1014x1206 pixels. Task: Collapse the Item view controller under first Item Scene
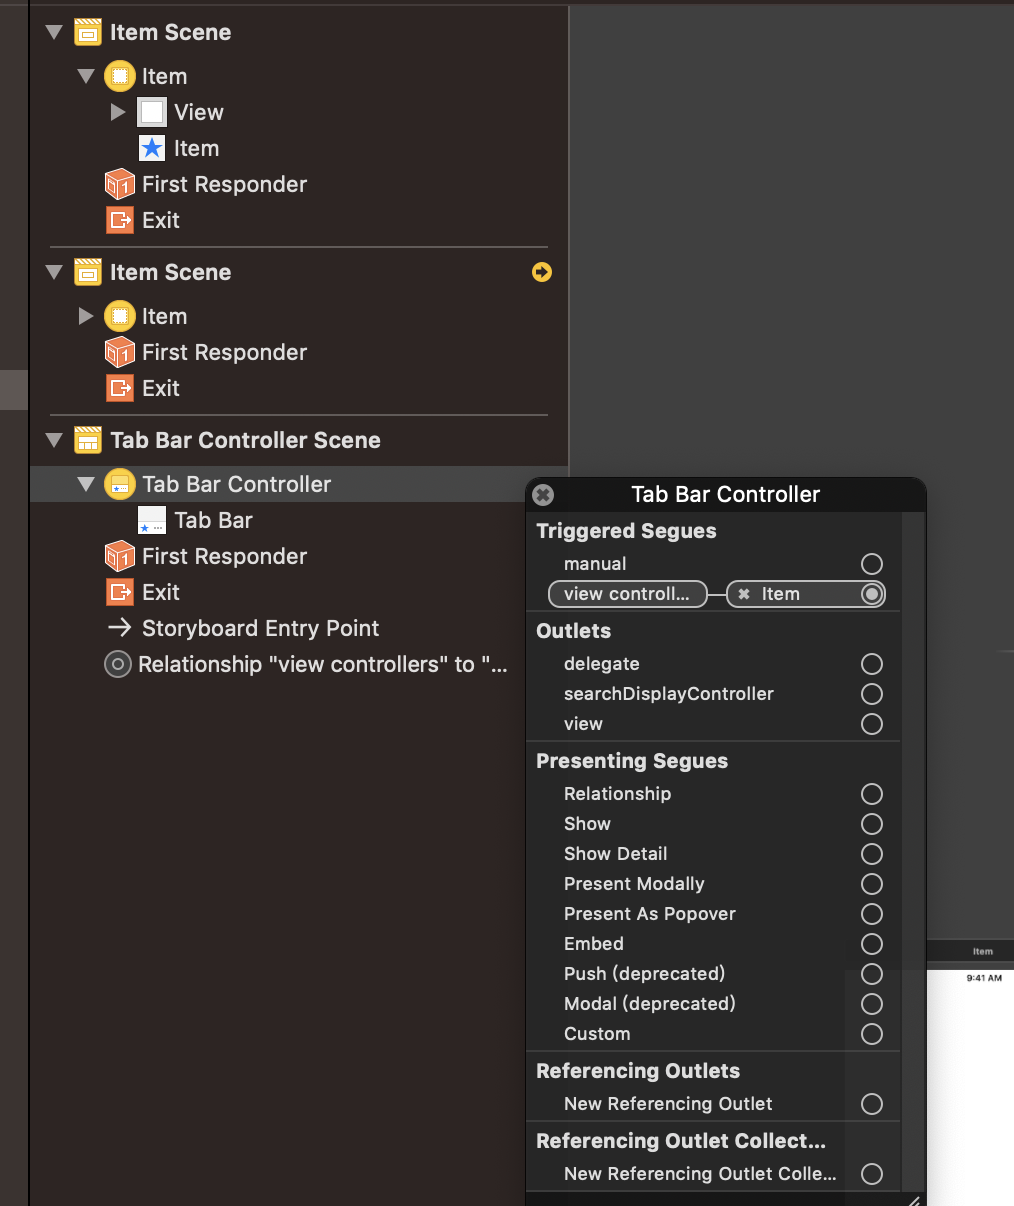[86, 77]
